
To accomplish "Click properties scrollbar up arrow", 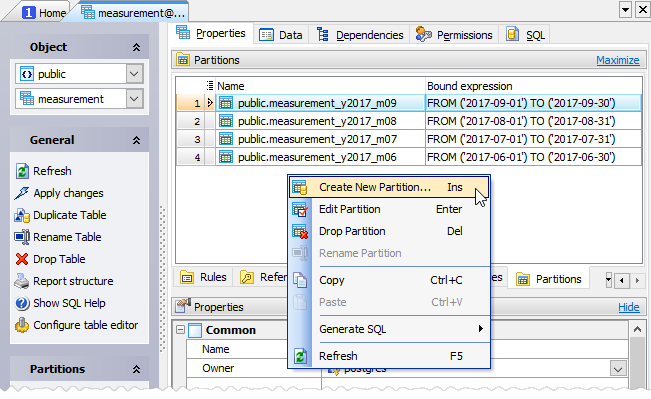I will pyautogui.click(x=637, y=330).
